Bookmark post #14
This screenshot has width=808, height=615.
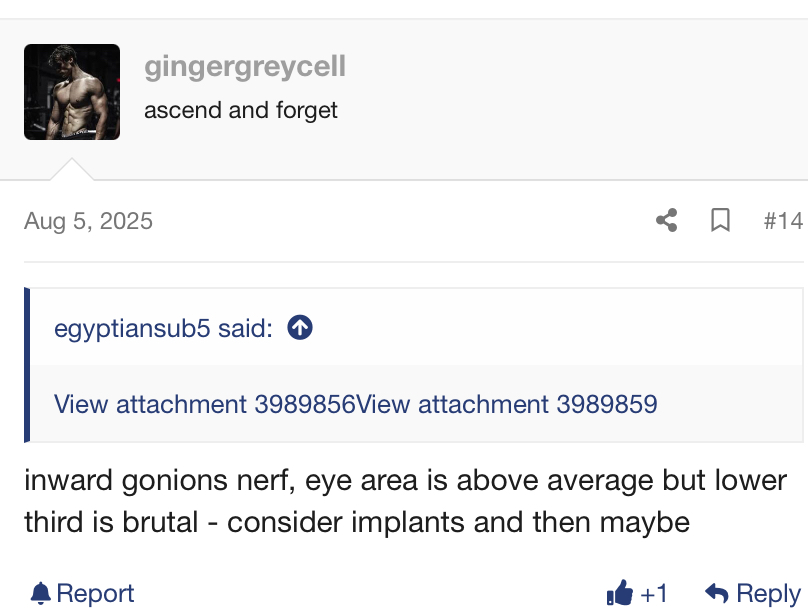[x=720, y=220]
